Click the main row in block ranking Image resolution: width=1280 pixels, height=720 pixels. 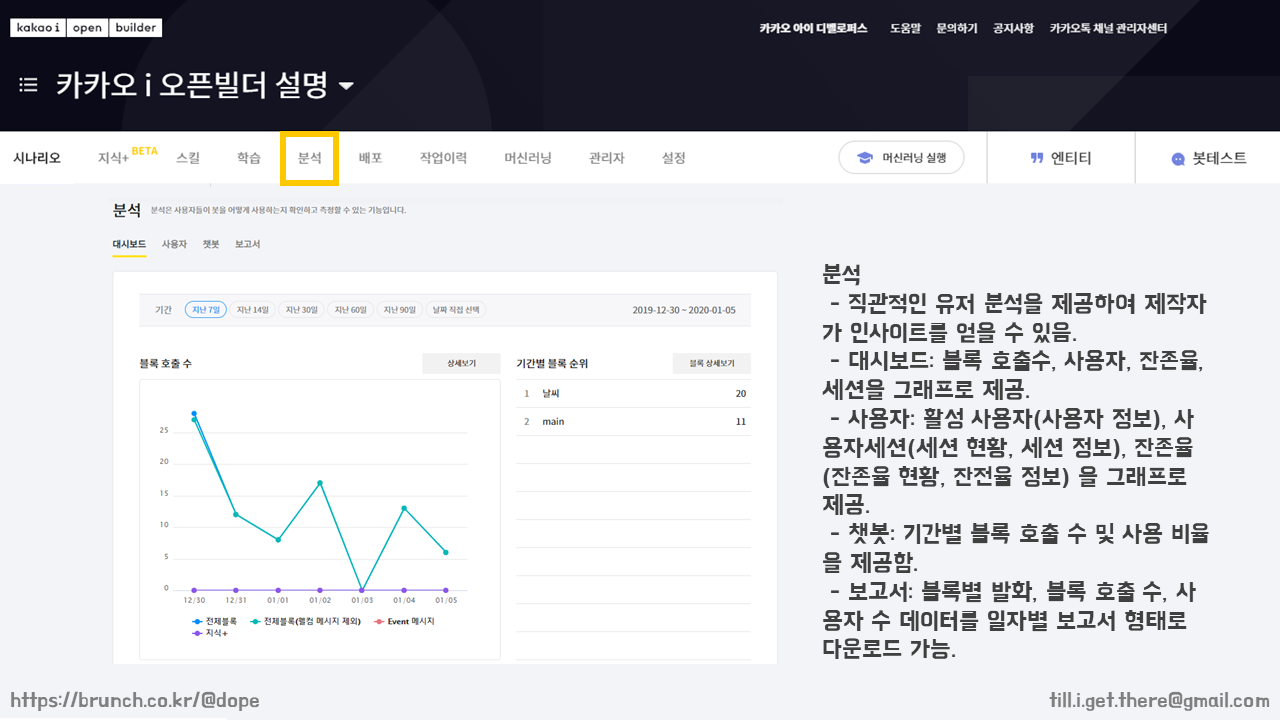633,422
